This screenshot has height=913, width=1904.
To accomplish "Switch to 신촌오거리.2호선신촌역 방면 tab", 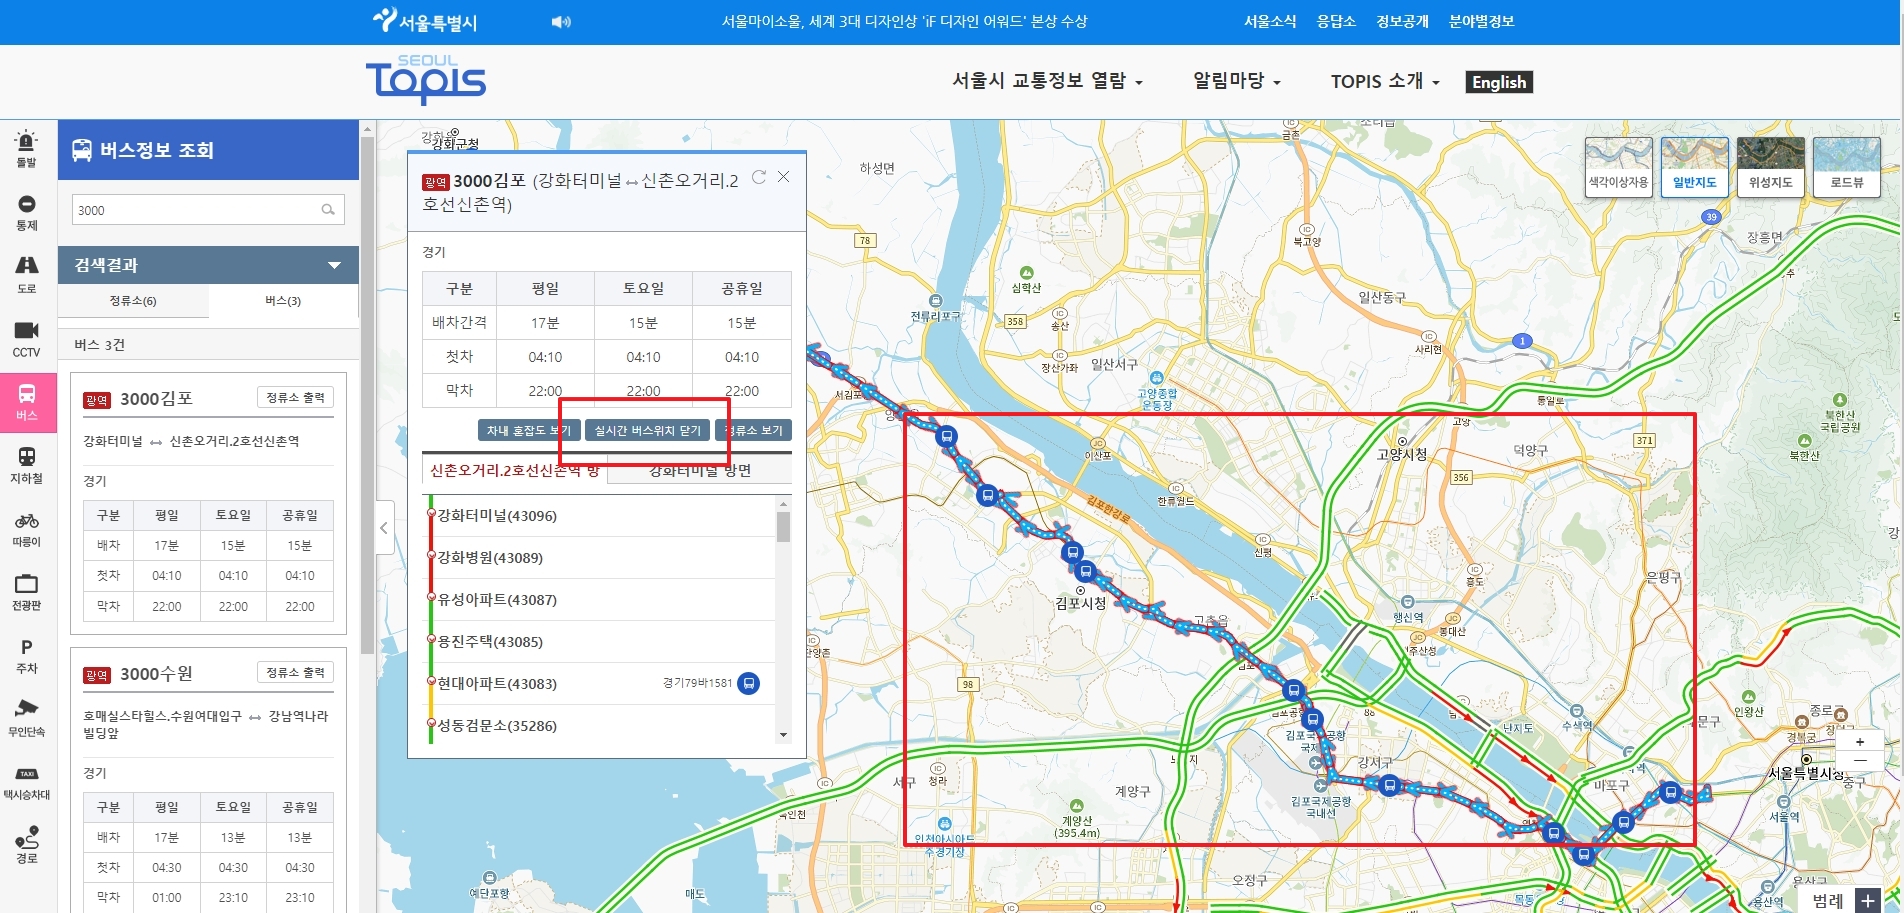I will point(515,470).
